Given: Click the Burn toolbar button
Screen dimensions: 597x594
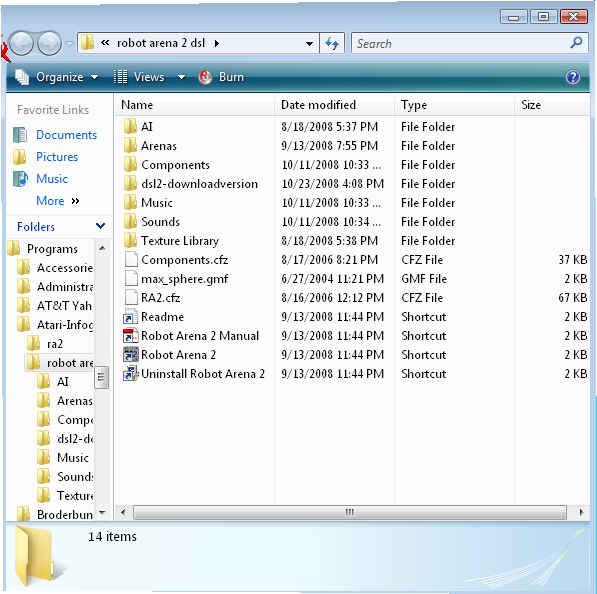Looking at the screenshot, I should point(222,77).
